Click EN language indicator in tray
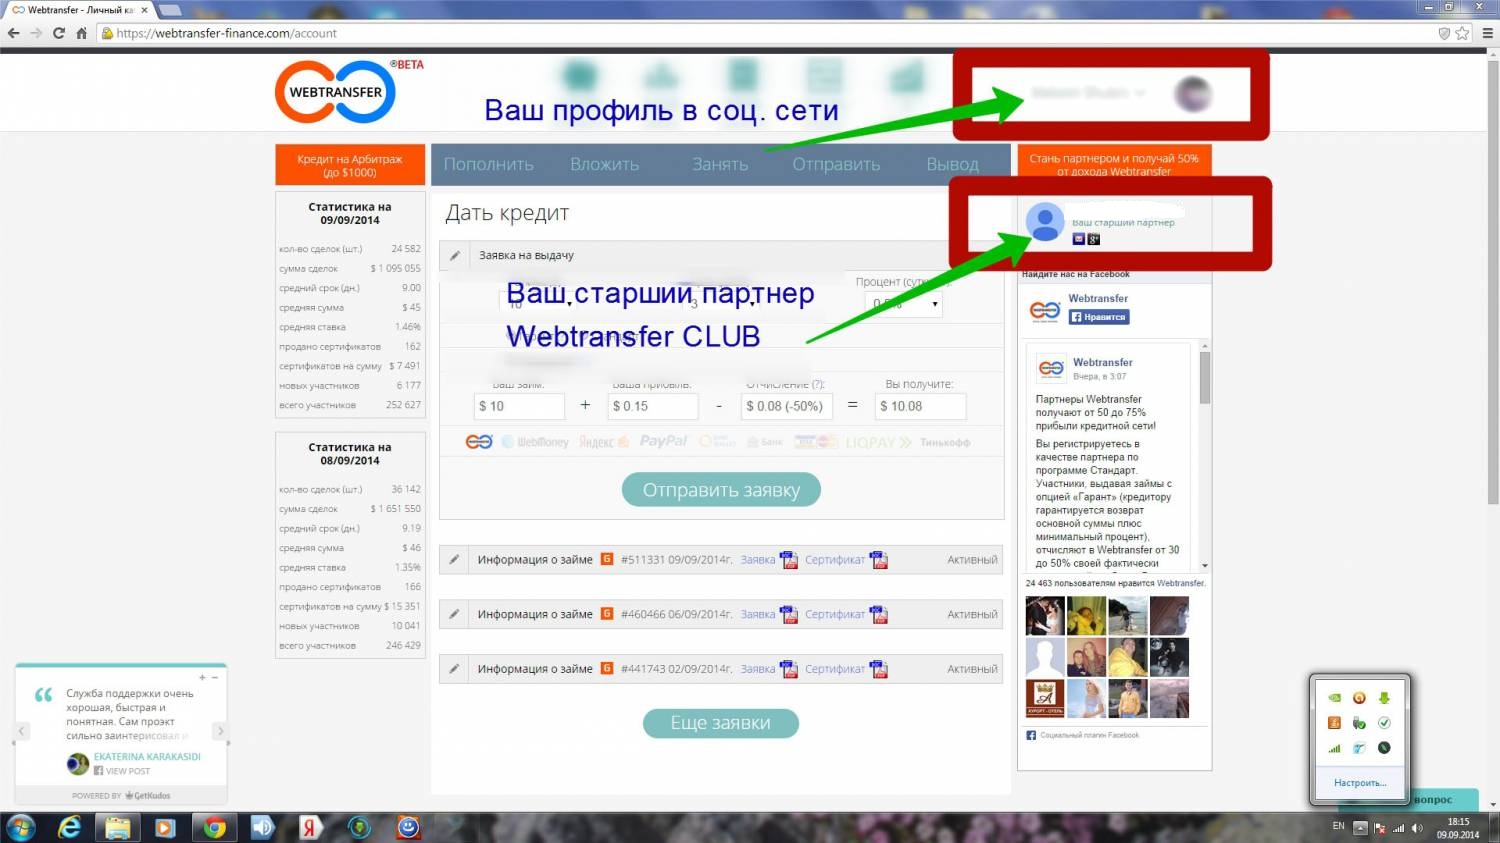 [1338, 826]
